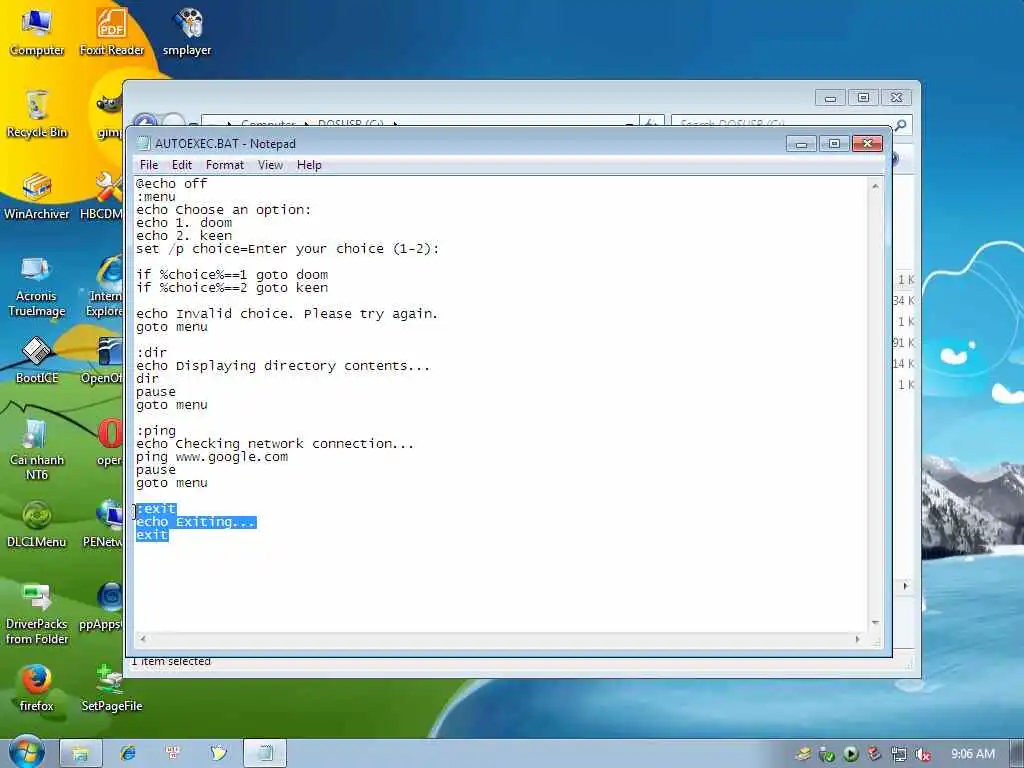Open the Notepad Help menu
Image resolution: width=1024 pixels, height=768 pixels.
[x=309, y=165]
